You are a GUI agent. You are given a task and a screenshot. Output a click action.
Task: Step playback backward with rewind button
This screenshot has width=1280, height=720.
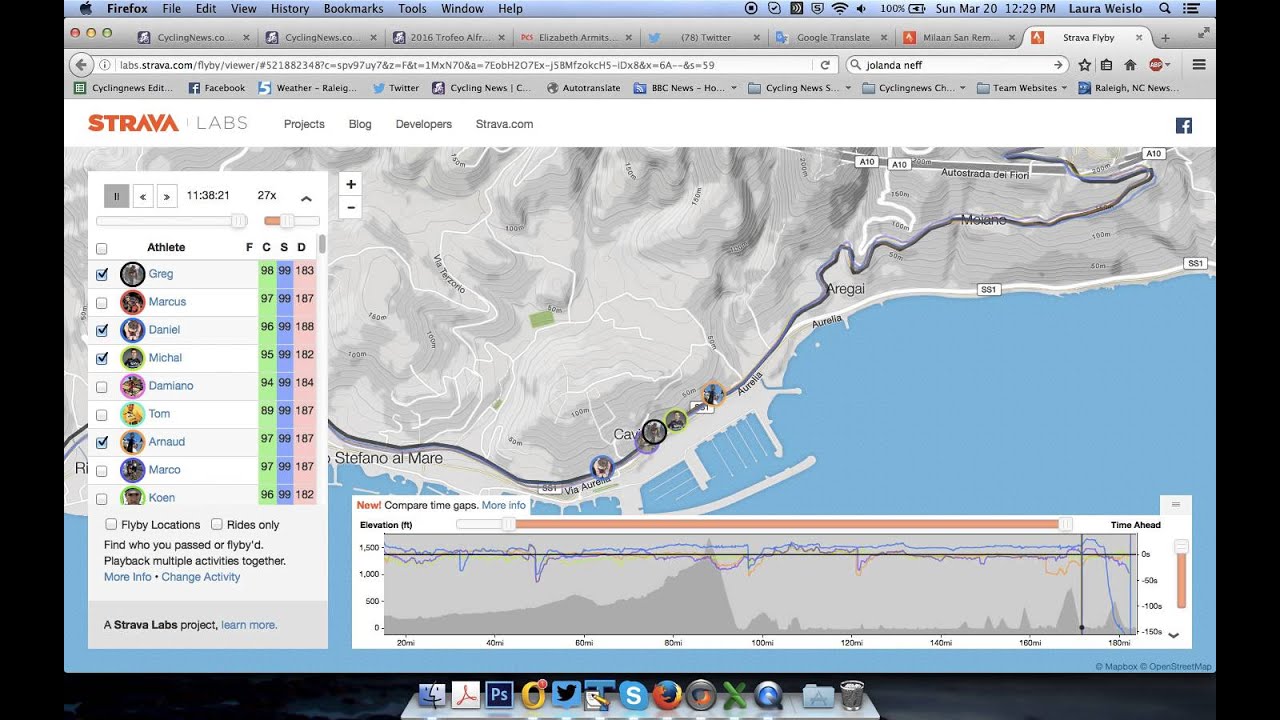click(x=143, y=196)
